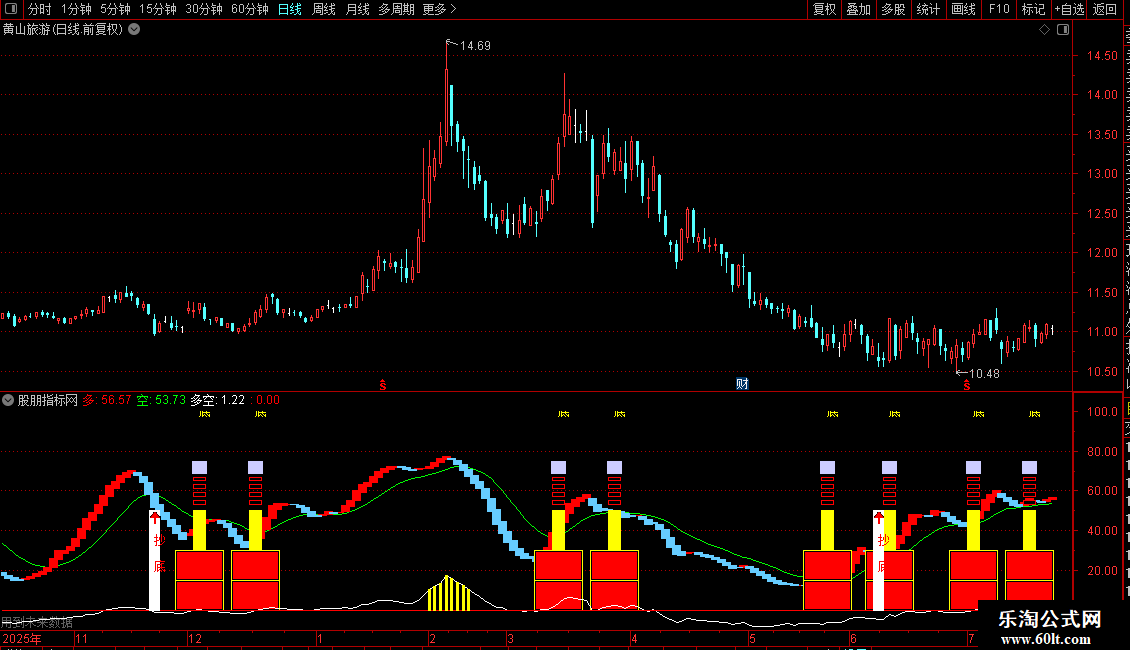
Task: Select the 5分钟 period
Action: (115, 9)
